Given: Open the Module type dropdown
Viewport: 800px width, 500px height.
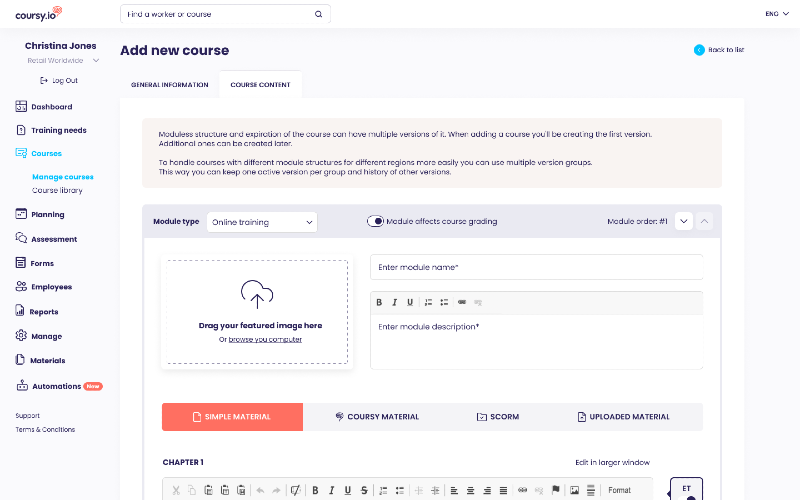Looking at the screenshot, I should 262,222.
